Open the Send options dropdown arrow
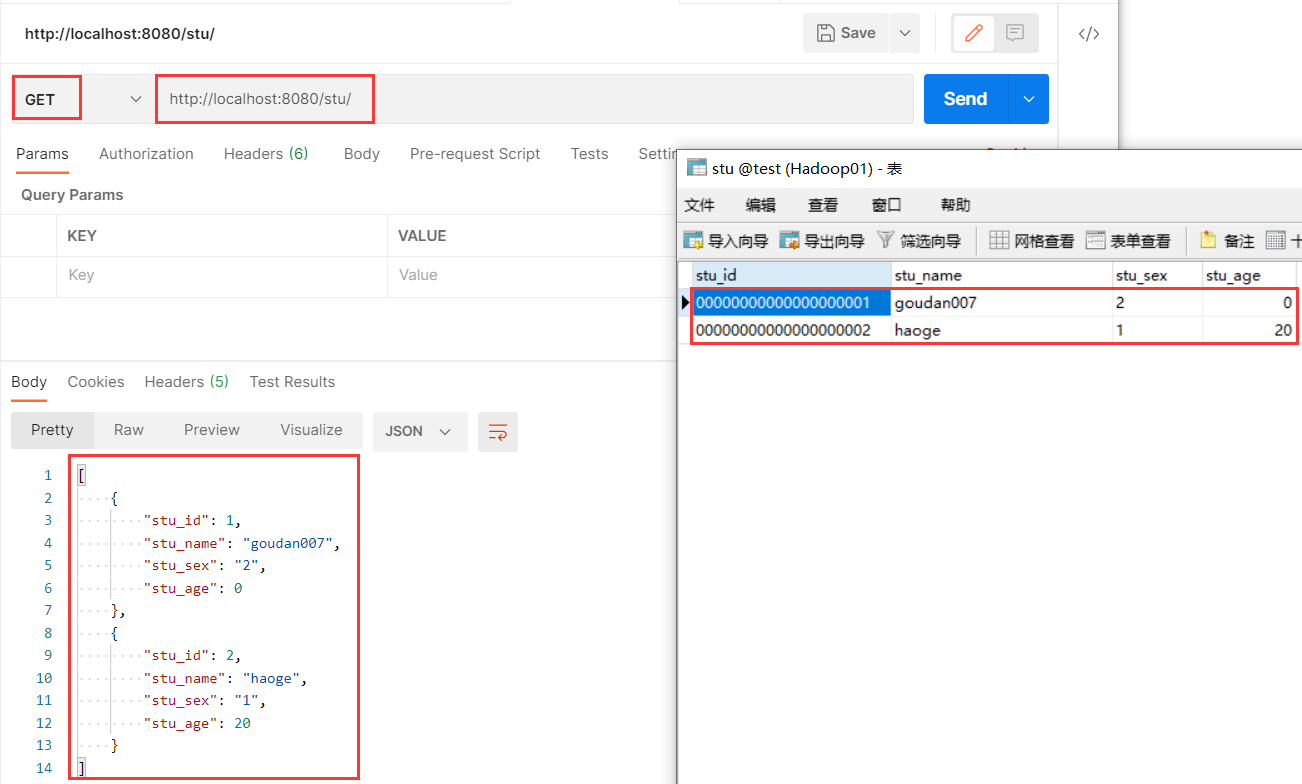Screen dimensions: 1302x784 pos(1029,99)
